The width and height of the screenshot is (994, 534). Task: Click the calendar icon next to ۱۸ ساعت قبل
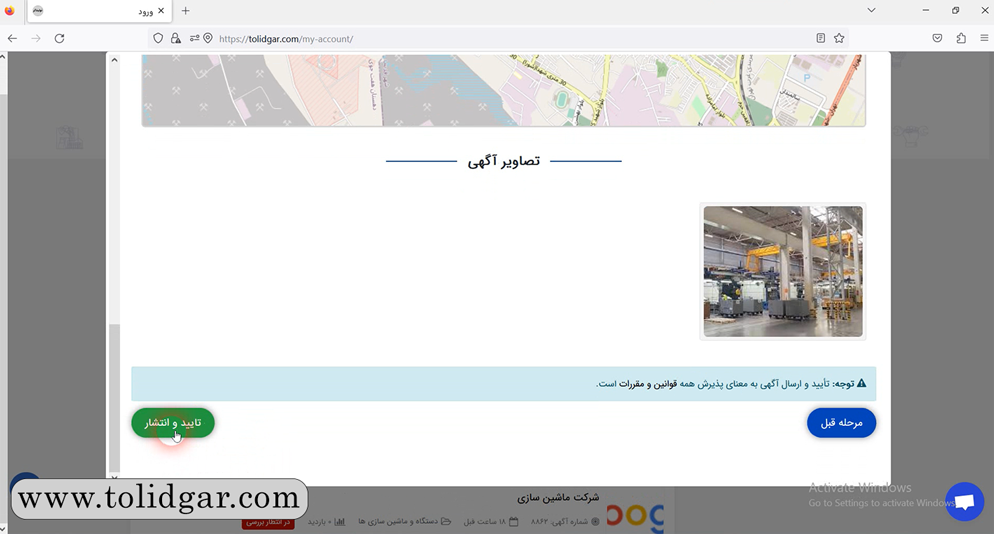click(514, 522)
